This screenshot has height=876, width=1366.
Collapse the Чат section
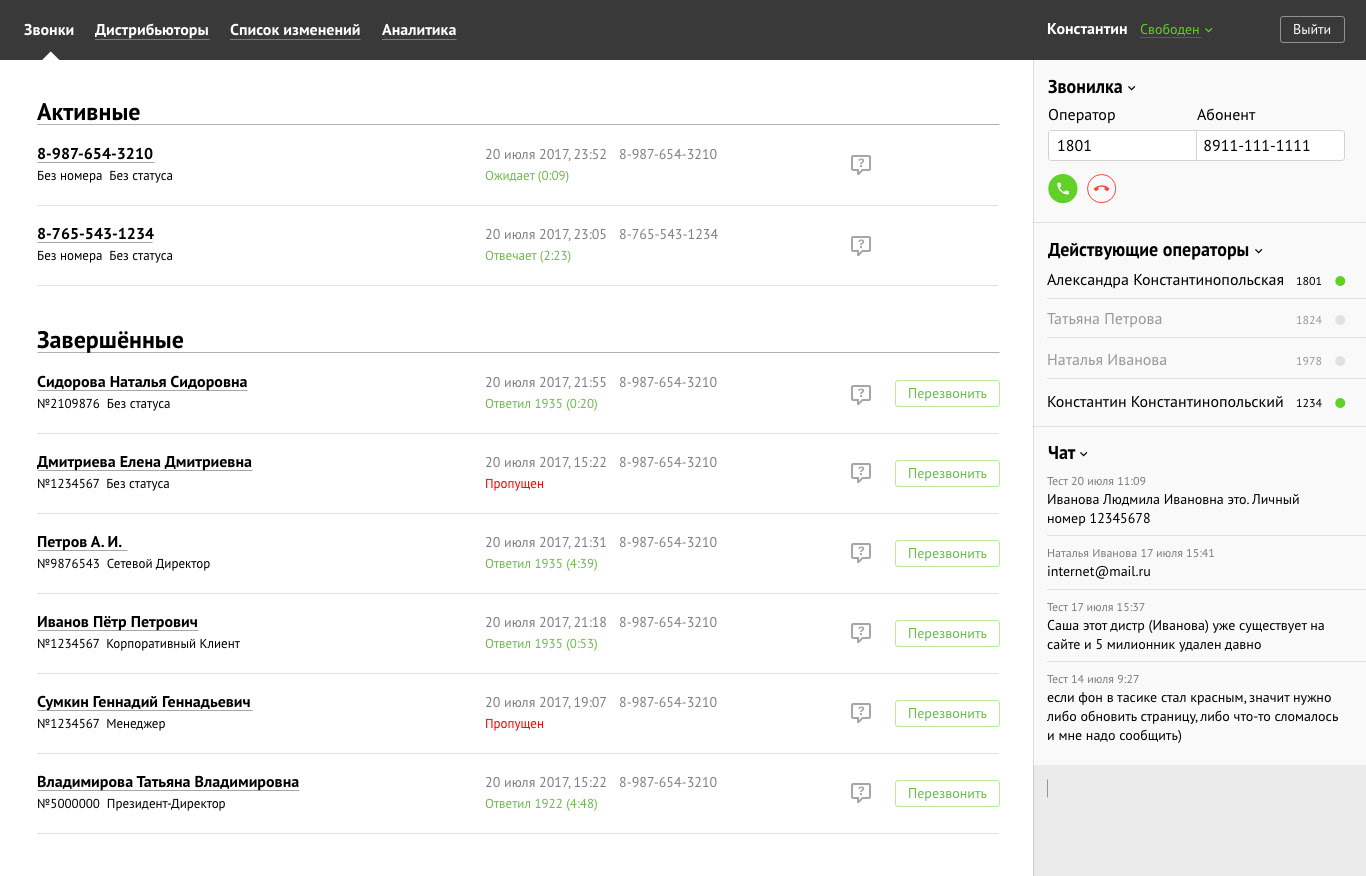pos(1068,454)
